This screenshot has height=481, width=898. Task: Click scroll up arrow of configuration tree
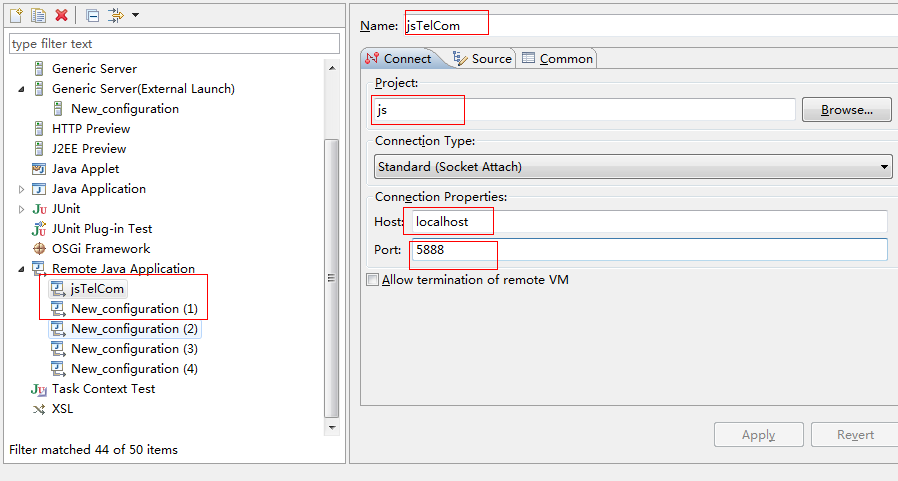point(332,68)
